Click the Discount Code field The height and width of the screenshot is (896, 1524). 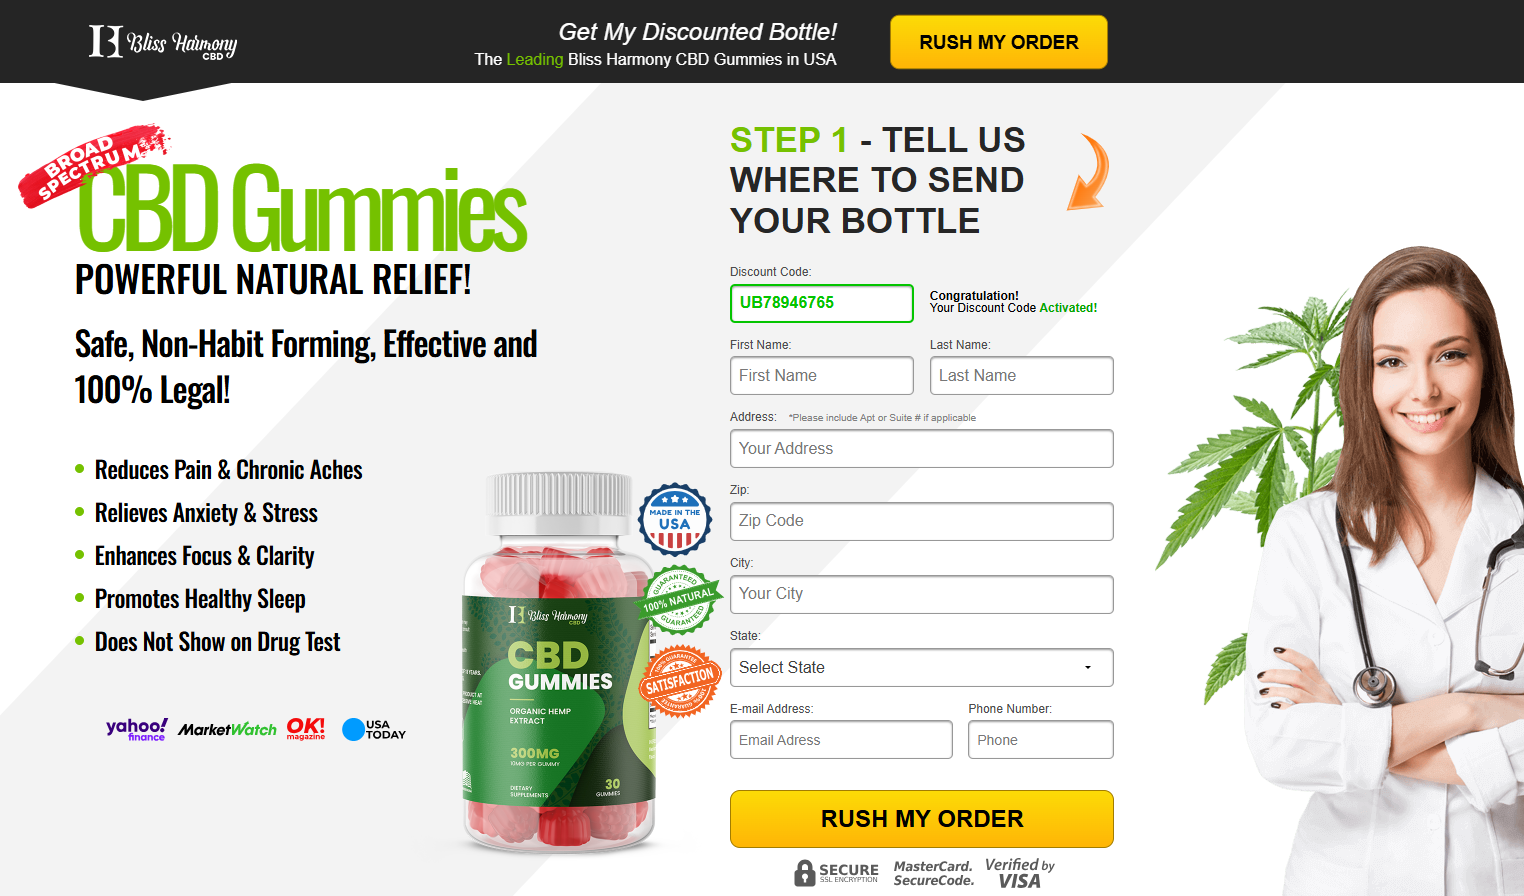(x=821, y=303)
